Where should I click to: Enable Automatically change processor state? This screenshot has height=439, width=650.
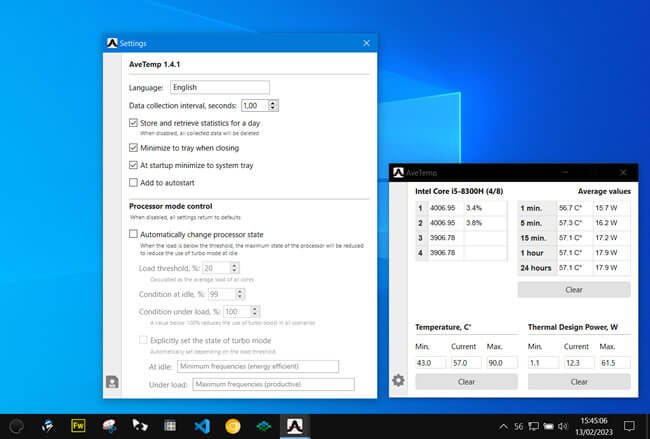133,234
